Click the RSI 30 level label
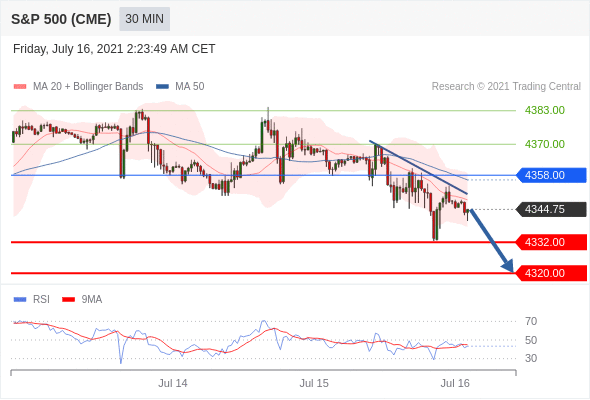The image size is (590, 400). 531,358
